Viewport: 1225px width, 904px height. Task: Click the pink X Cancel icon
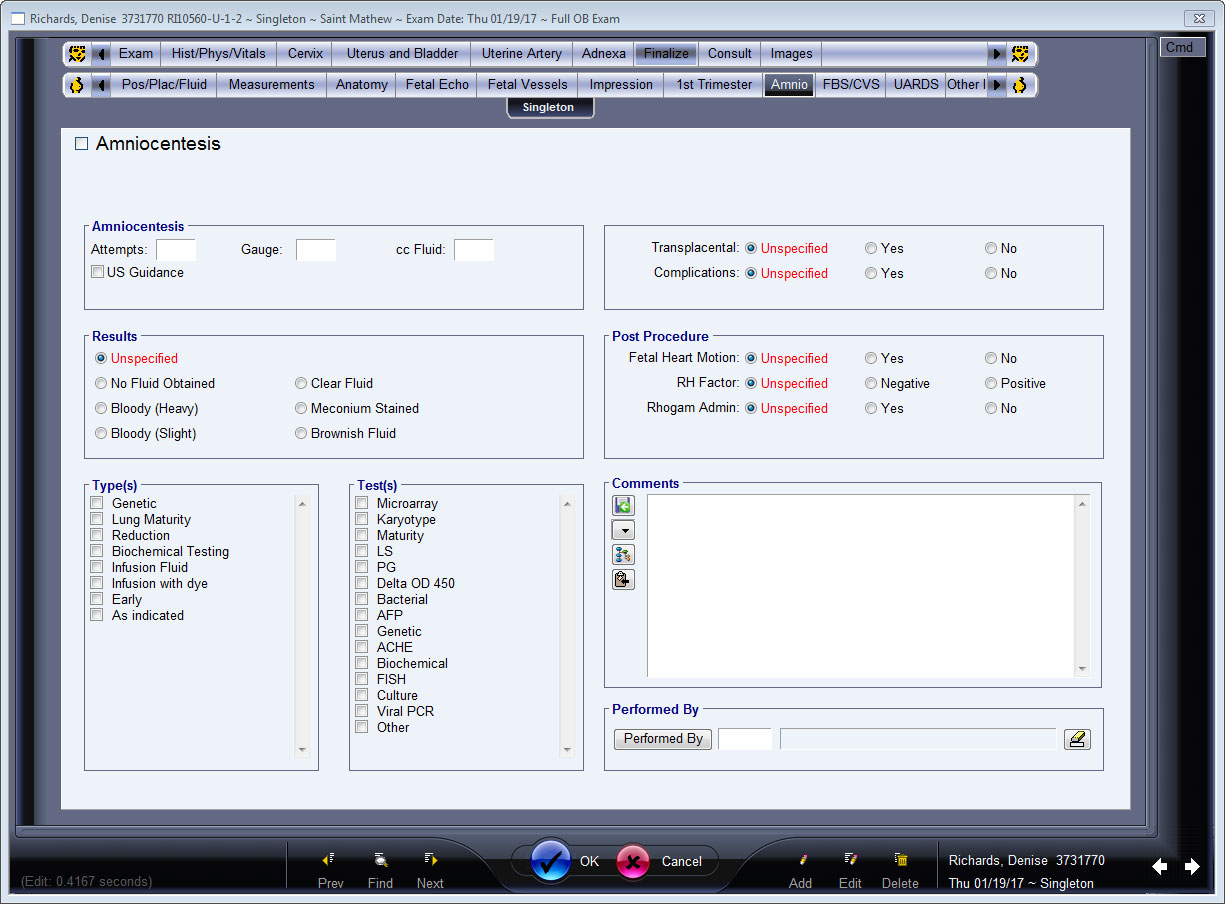point(634,861)
